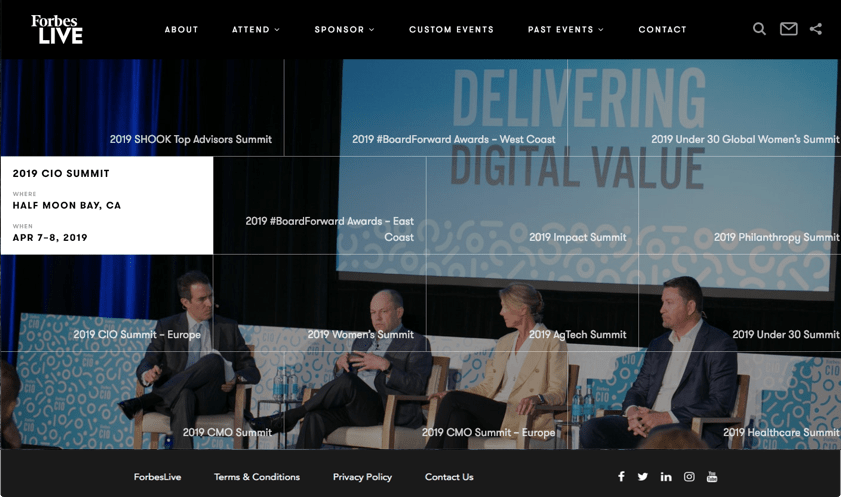Open the Custom Events menu item
Viewport: 841px width, 497px height.
coord(452,29)
